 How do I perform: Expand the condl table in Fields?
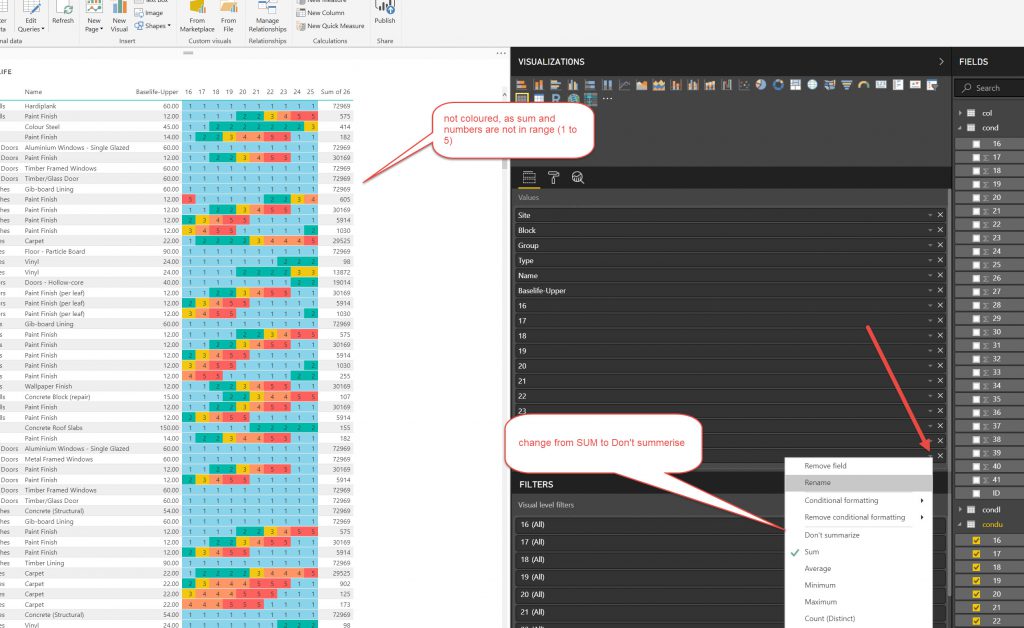point(962,509)
